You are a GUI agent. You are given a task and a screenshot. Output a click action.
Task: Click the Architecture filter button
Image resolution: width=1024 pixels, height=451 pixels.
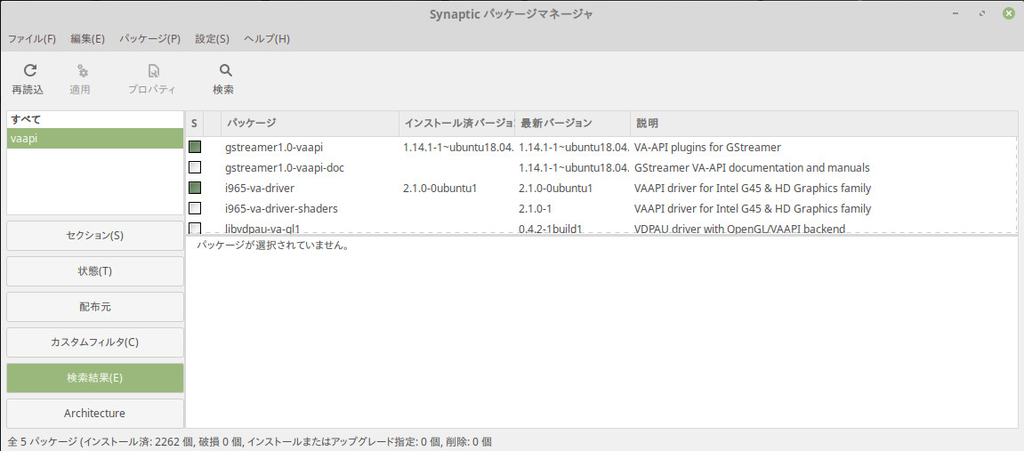click(95, 413)
